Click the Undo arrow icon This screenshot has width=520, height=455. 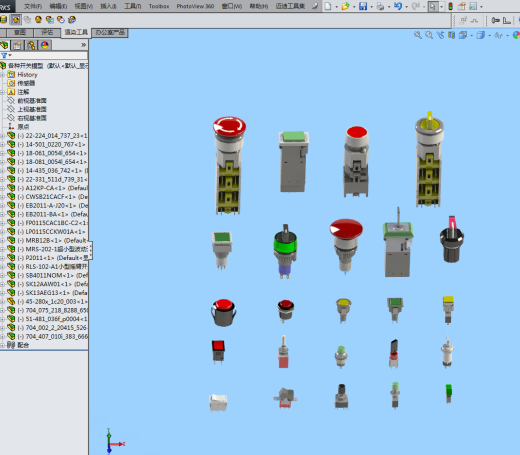(397, 6)
